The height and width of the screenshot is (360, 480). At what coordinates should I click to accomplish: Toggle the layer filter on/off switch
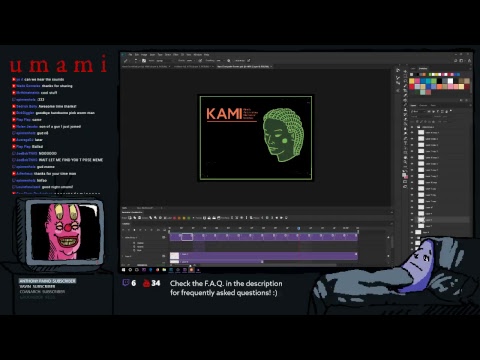pos(451,111)
